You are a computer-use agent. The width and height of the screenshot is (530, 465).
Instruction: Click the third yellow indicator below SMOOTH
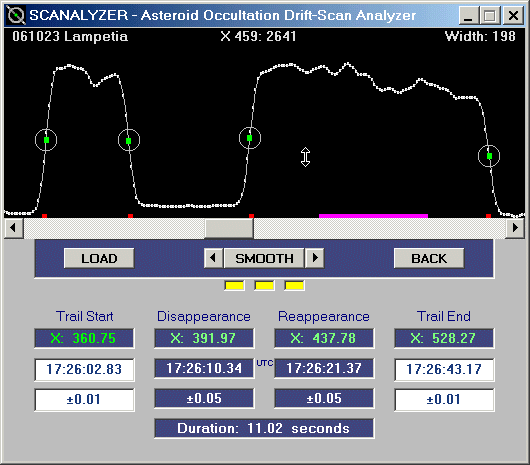click(x=294, y=286)
